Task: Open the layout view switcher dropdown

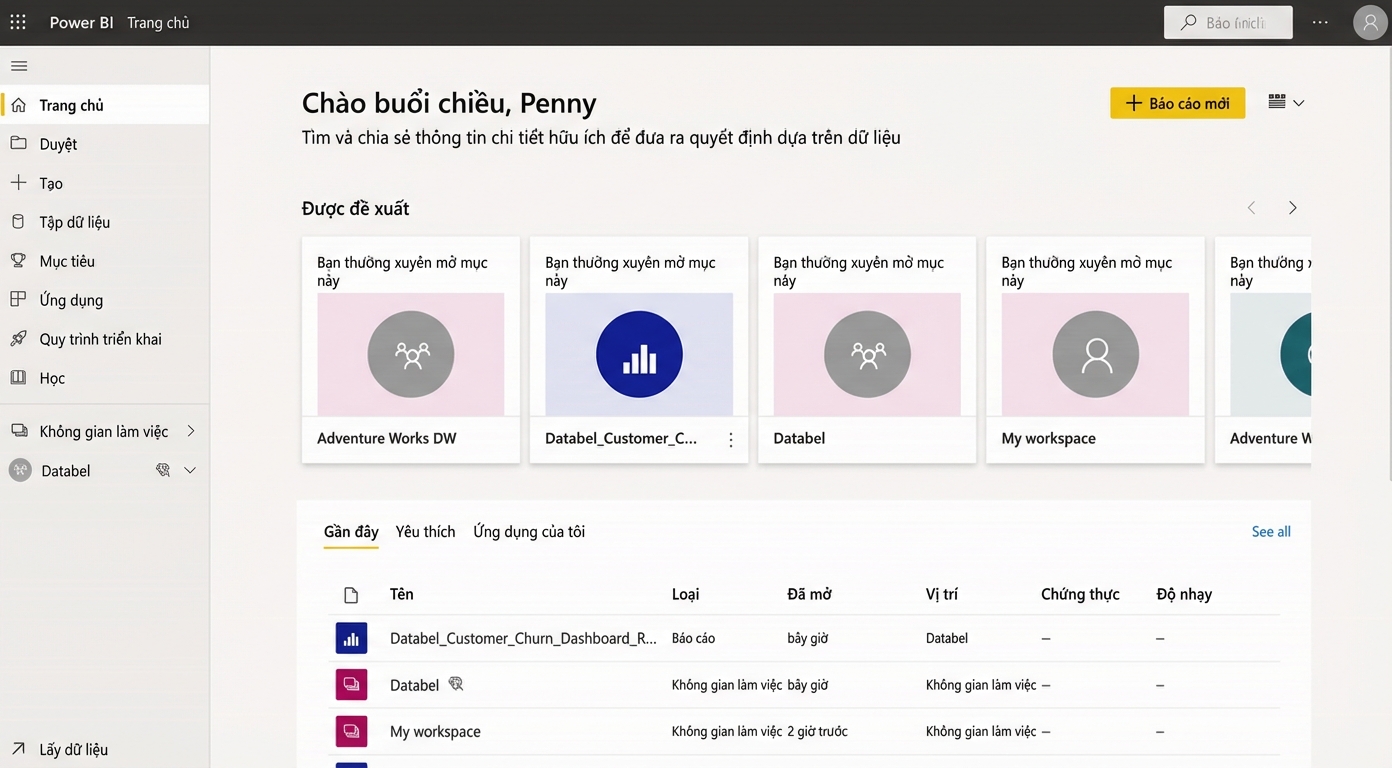Action: [x=1286, y=102]
